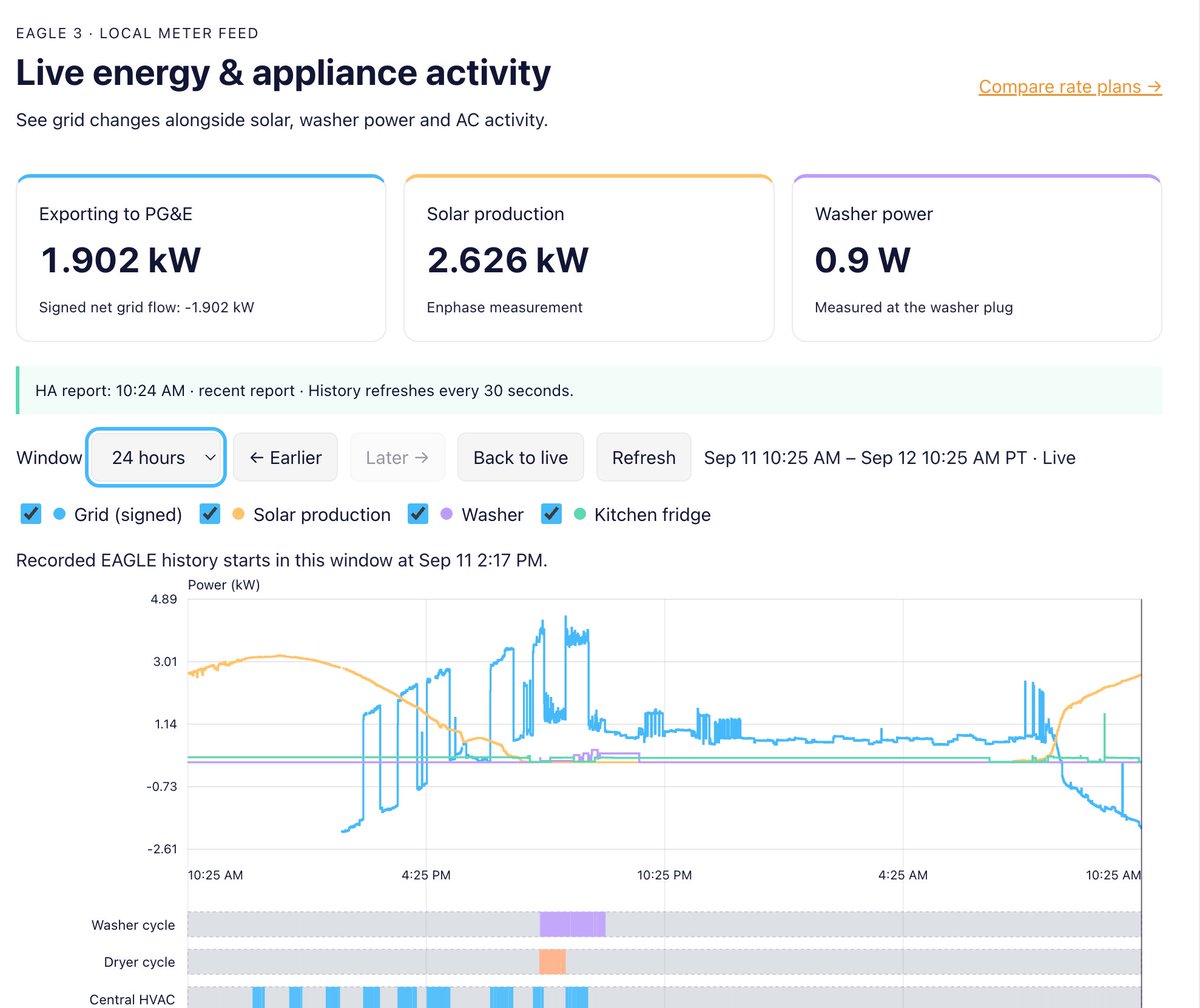Click the 1.902 kW export value
Screen dimensions: 1200x1008
point(121,260)
